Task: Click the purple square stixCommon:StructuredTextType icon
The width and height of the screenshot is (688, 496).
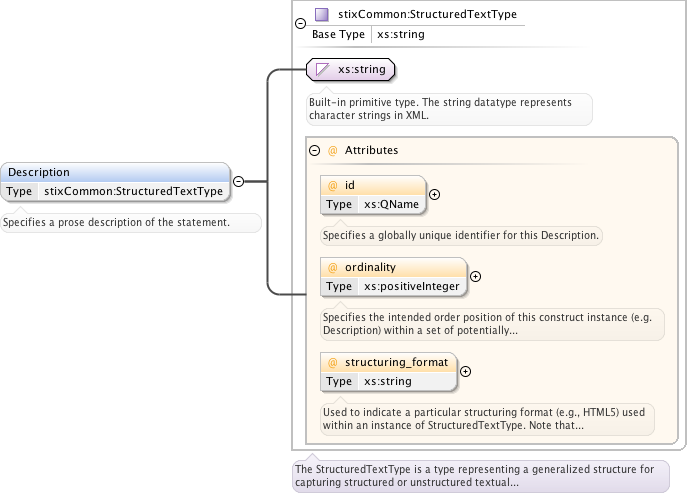Action: pyautogui.click(x=321, y=15)
